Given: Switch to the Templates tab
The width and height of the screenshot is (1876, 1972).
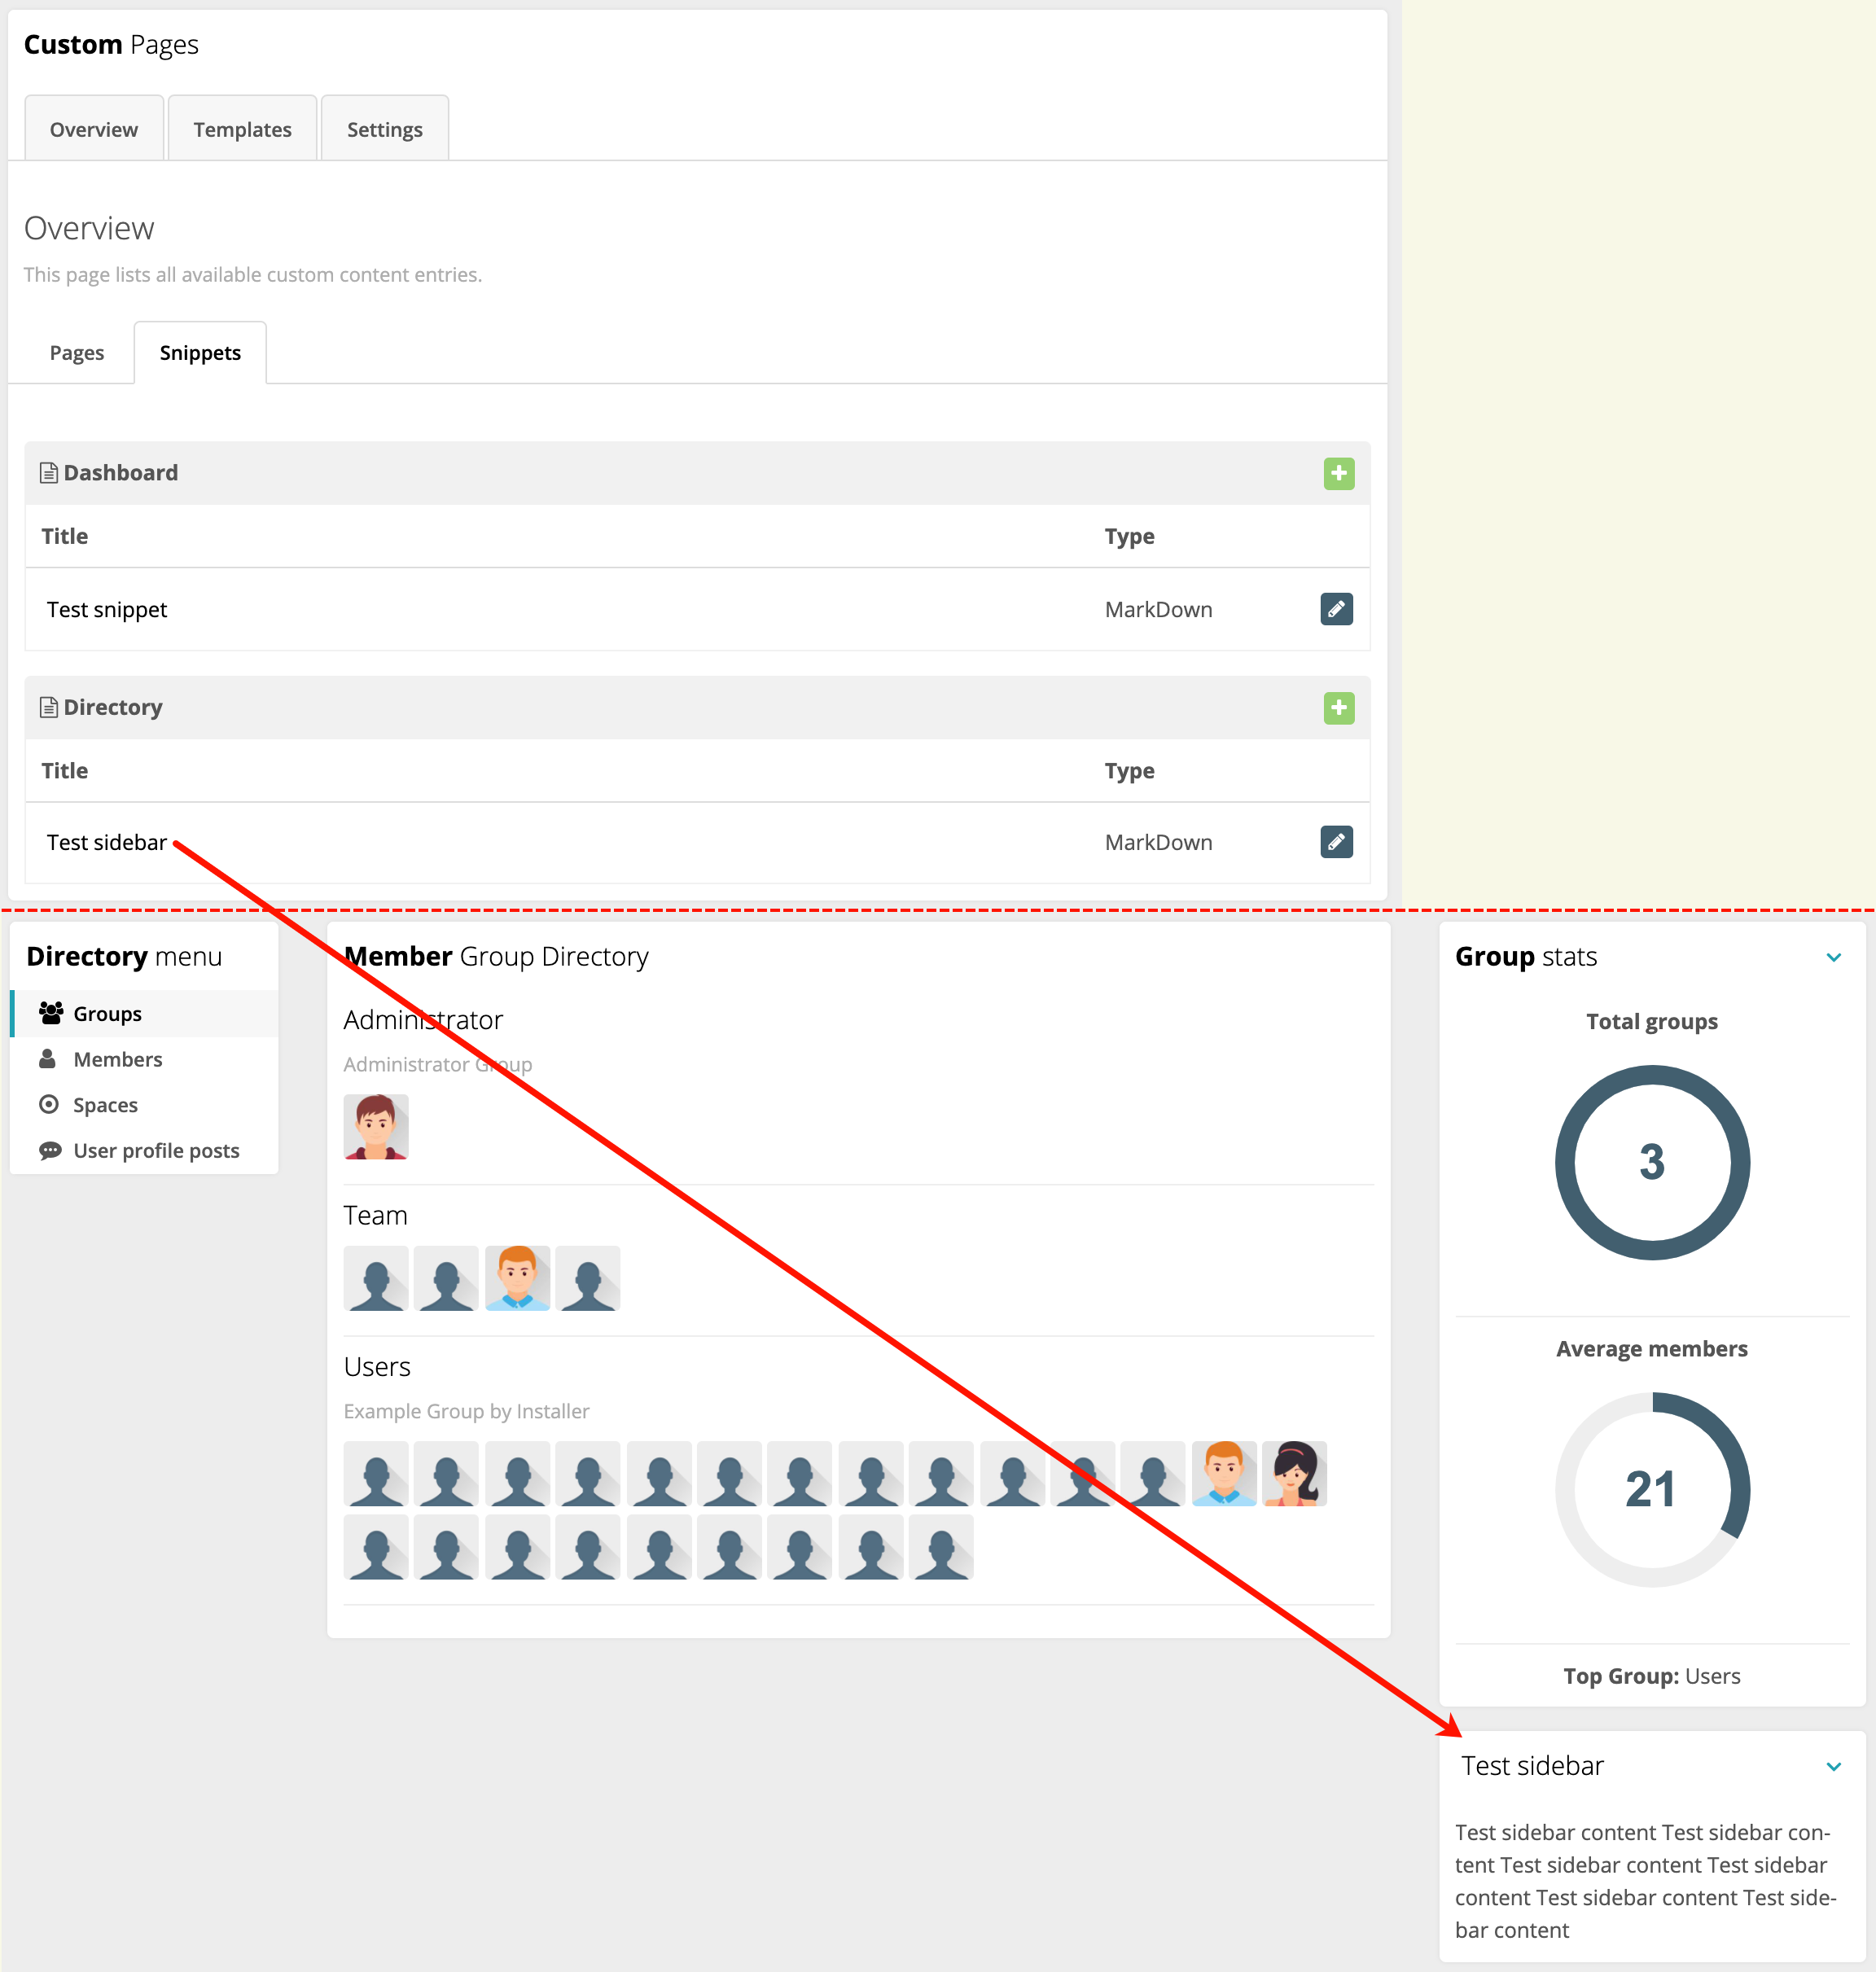Looking at the screenshot, I should coord(242,128).
